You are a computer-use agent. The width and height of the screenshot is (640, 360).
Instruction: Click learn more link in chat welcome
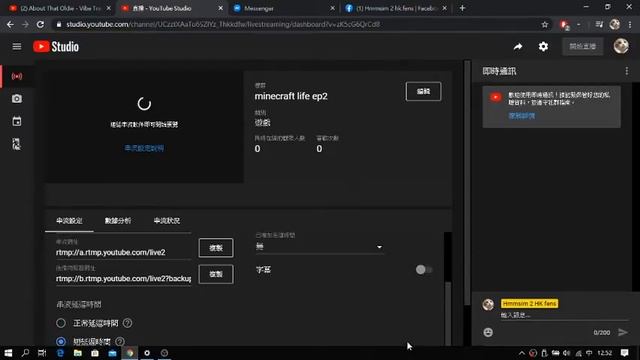click(x=521, y=116)
